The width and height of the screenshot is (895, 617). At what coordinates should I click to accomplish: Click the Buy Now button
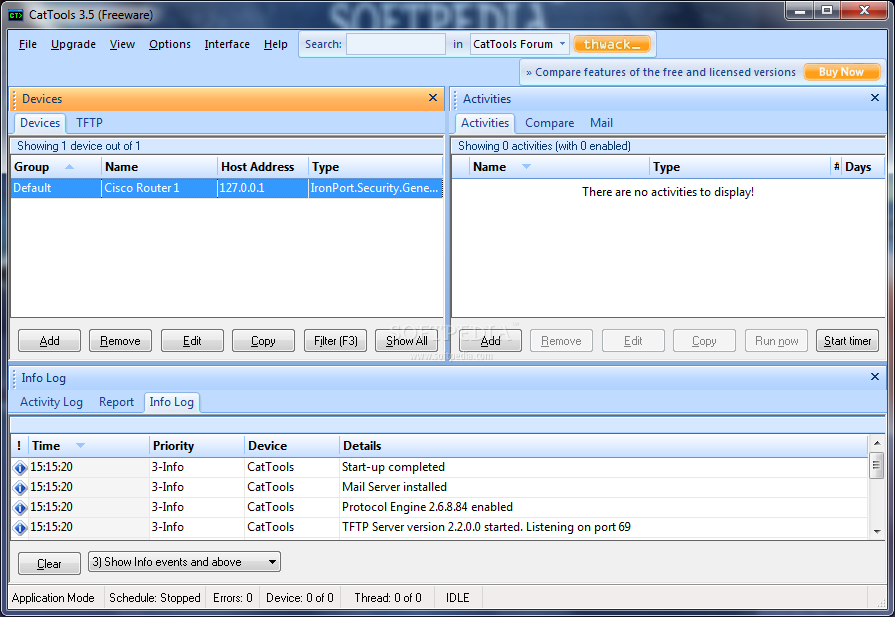[841, 72]
